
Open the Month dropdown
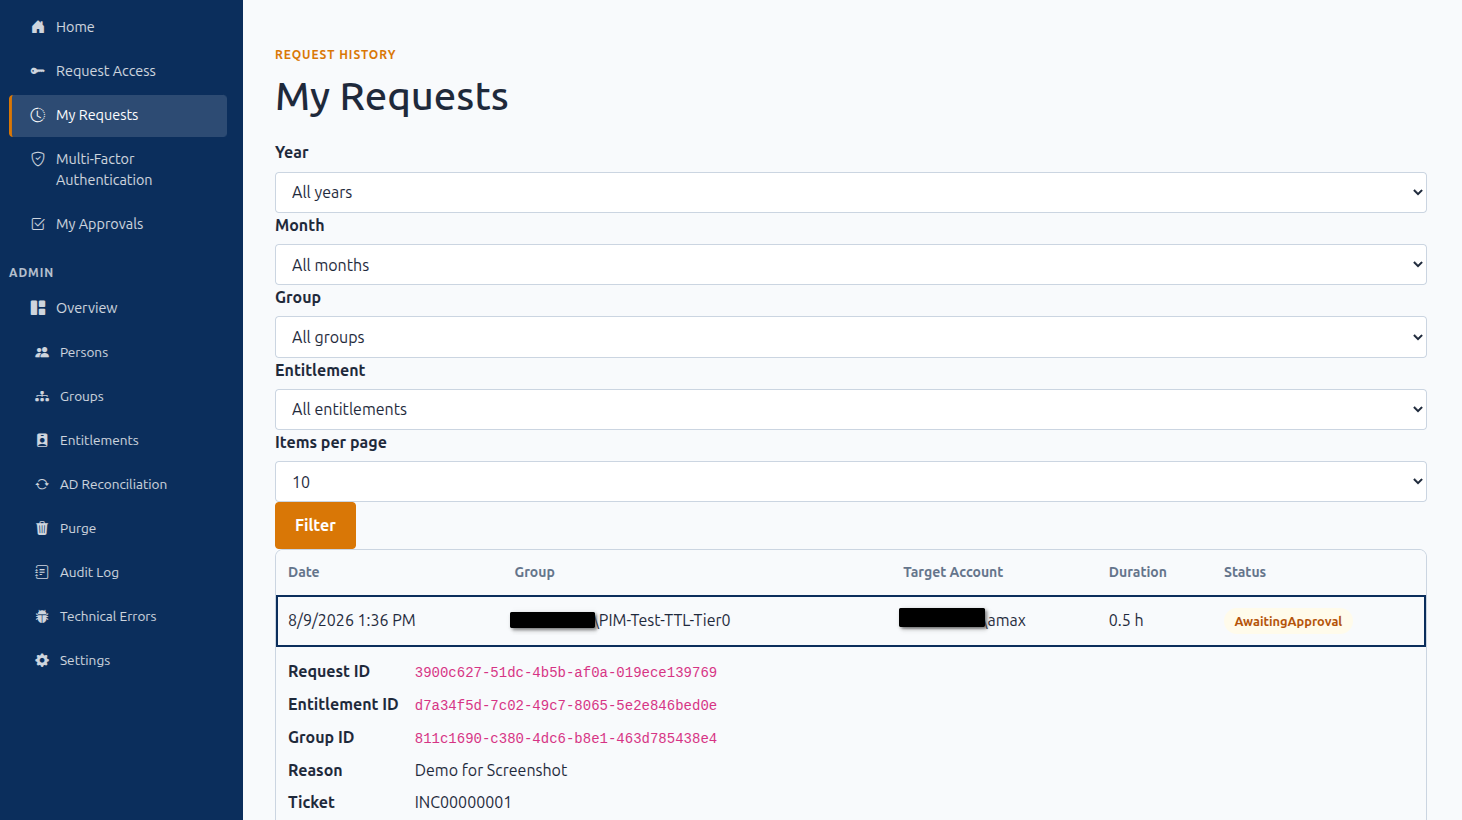tap(851, 265)
